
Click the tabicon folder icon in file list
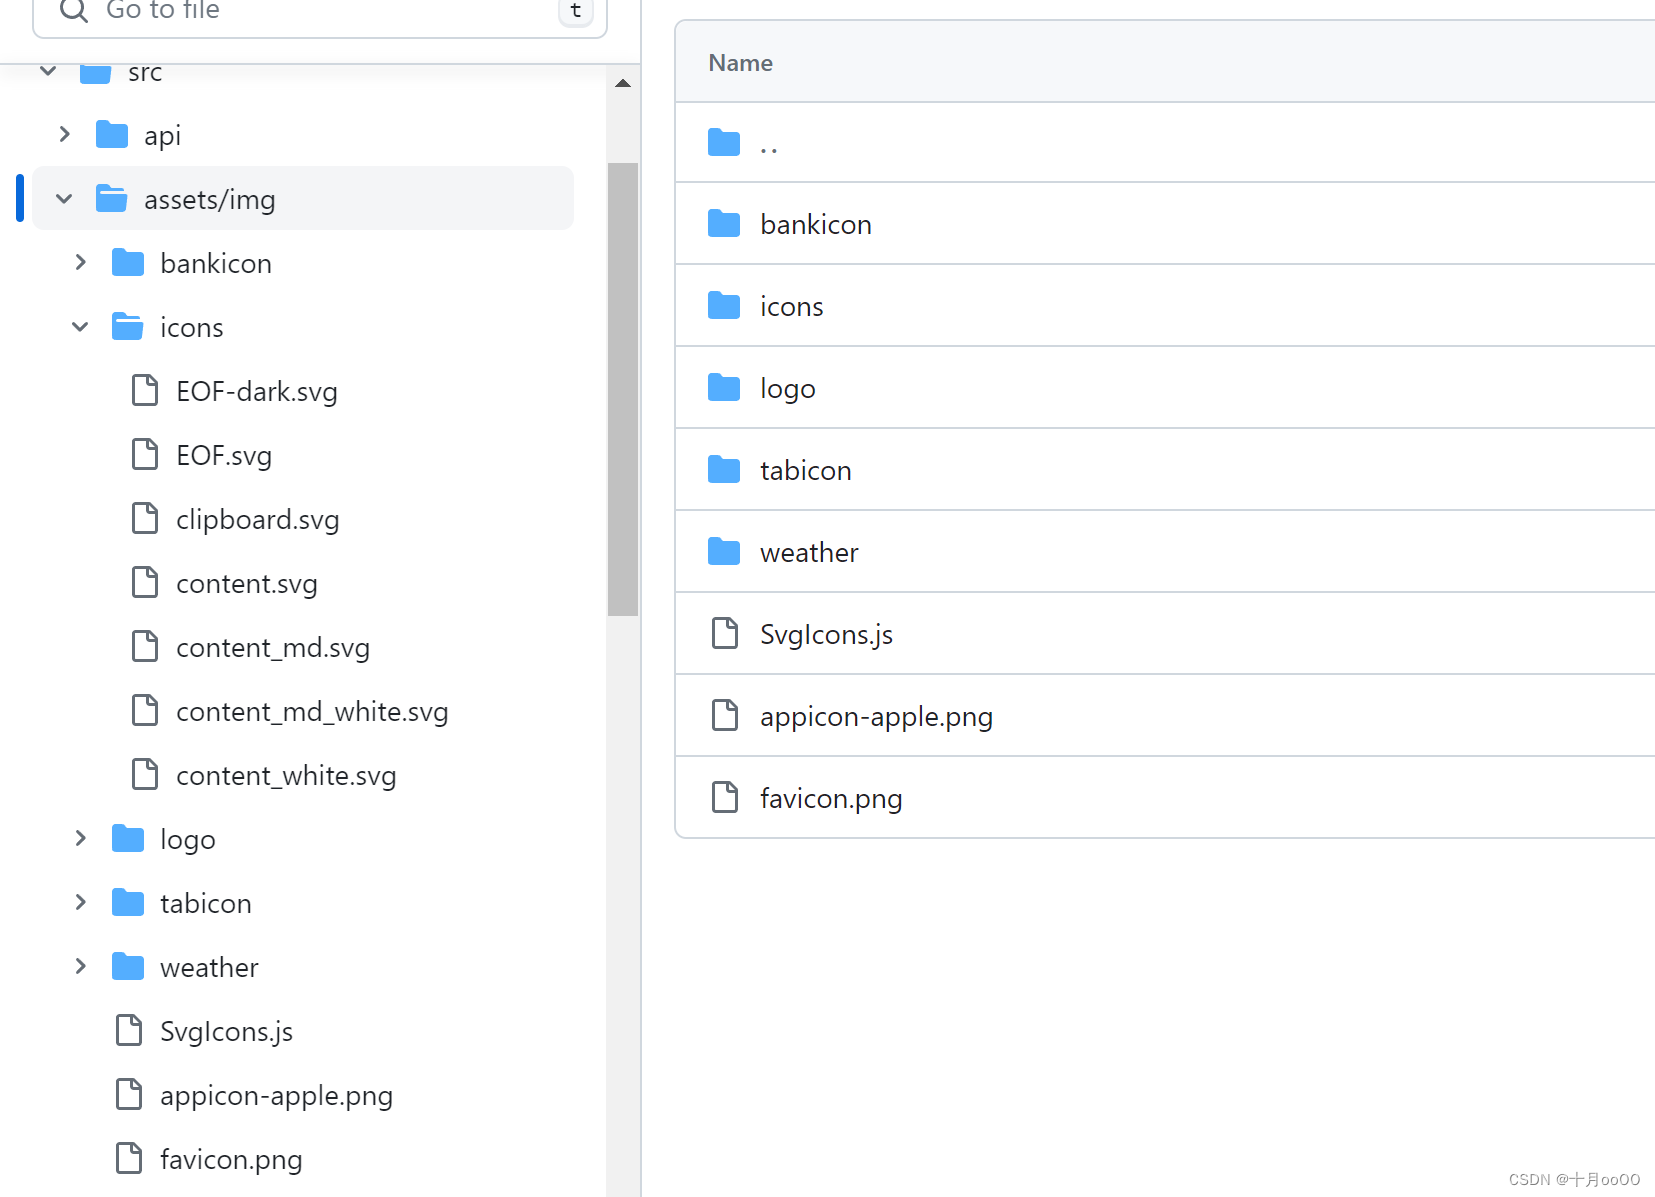click(x=724, y=470)
